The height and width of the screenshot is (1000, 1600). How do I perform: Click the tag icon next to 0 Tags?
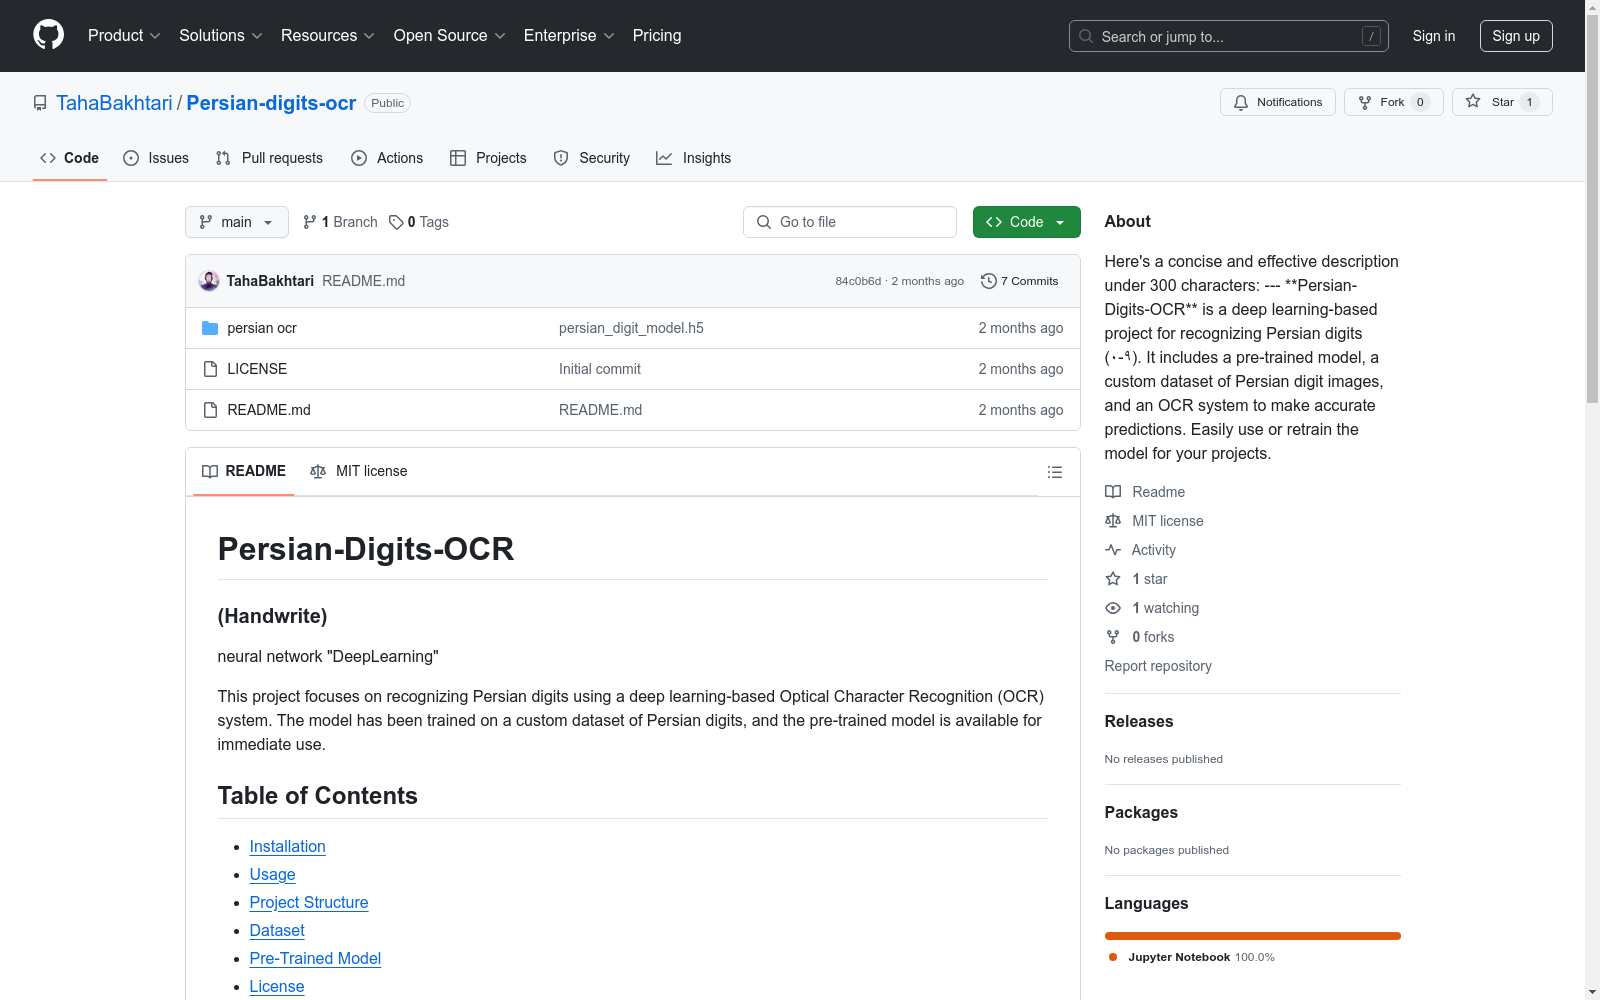click(x=396, y=222)
